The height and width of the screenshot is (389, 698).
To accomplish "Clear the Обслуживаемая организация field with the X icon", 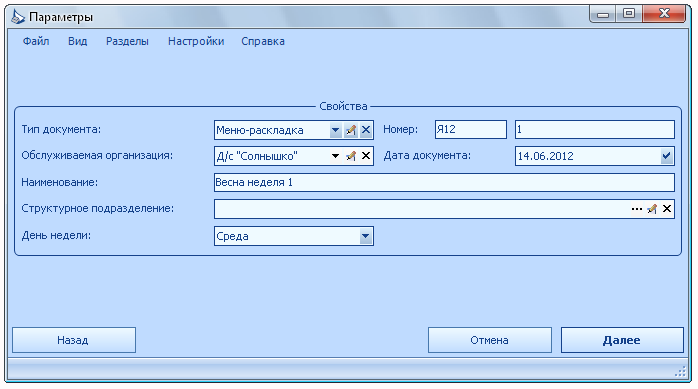I will pos(366,156).
